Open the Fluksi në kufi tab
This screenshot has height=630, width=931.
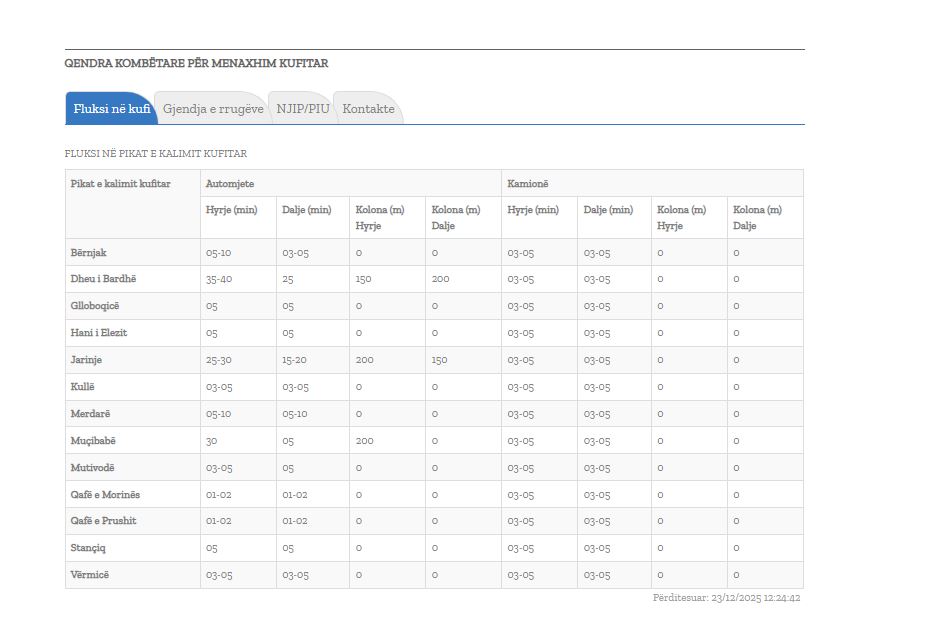[111, 109]
